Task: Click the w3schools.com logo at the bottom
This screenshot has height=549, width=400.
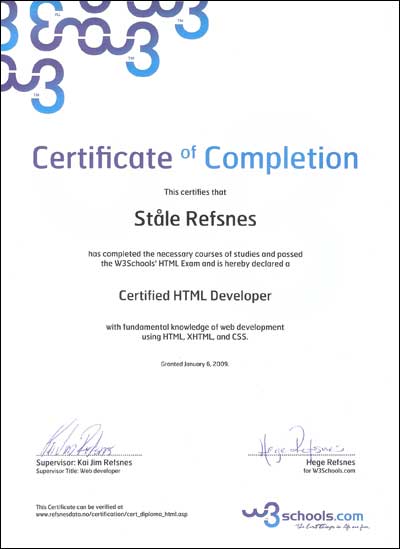Action: coord(302,516)
